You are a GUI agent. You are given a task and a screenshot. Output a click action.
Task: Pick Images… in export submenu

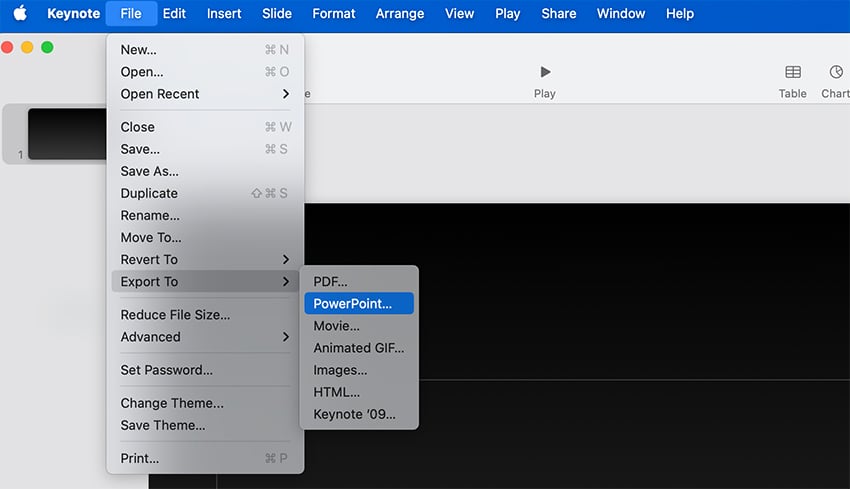(340, 370)
